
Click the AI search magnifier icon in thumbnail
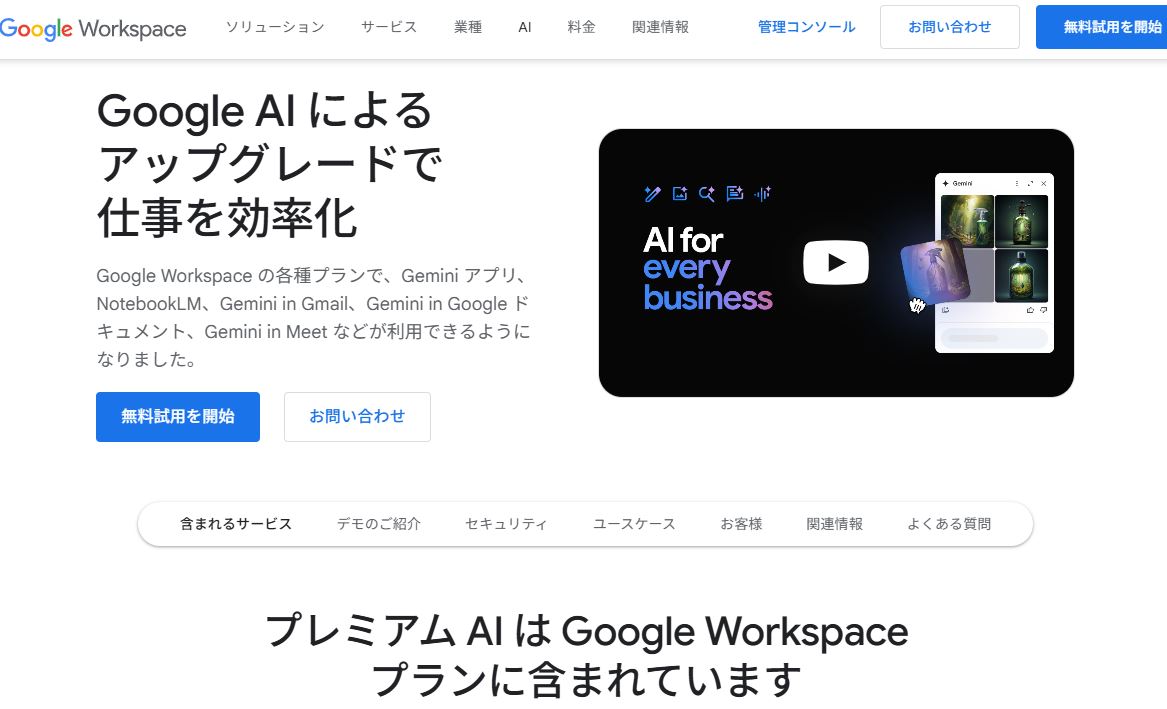[706, 193]
